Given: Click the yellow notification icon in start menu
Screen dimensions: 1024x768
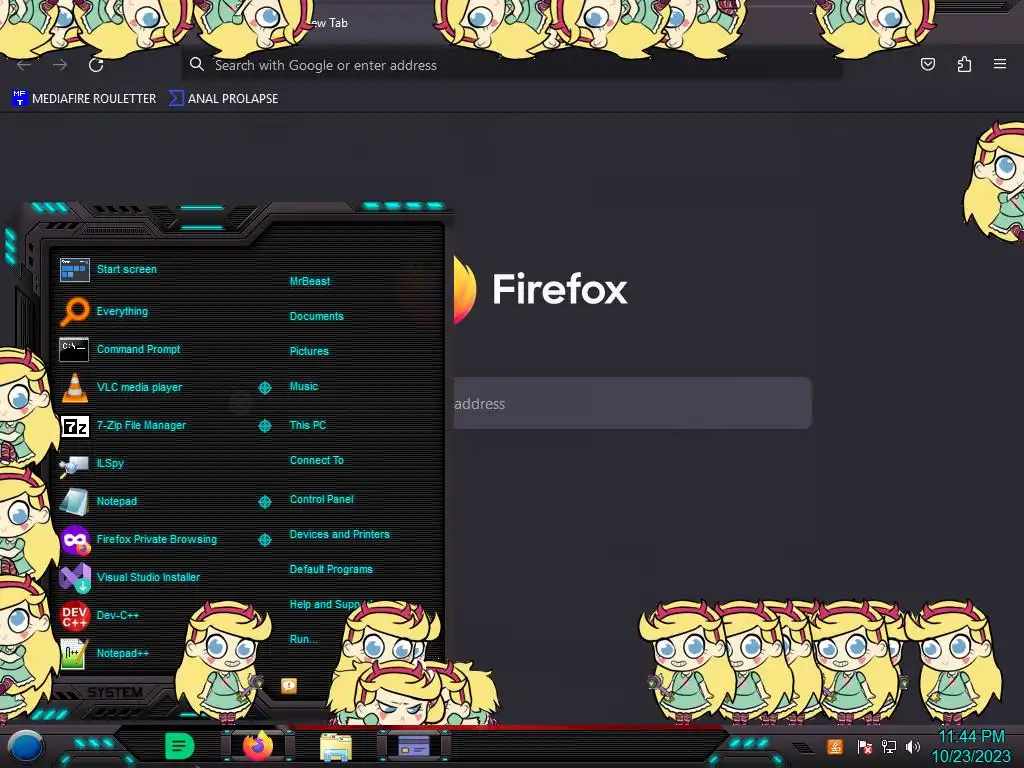Looking at the screenshot, I should (x=289, y=686).
